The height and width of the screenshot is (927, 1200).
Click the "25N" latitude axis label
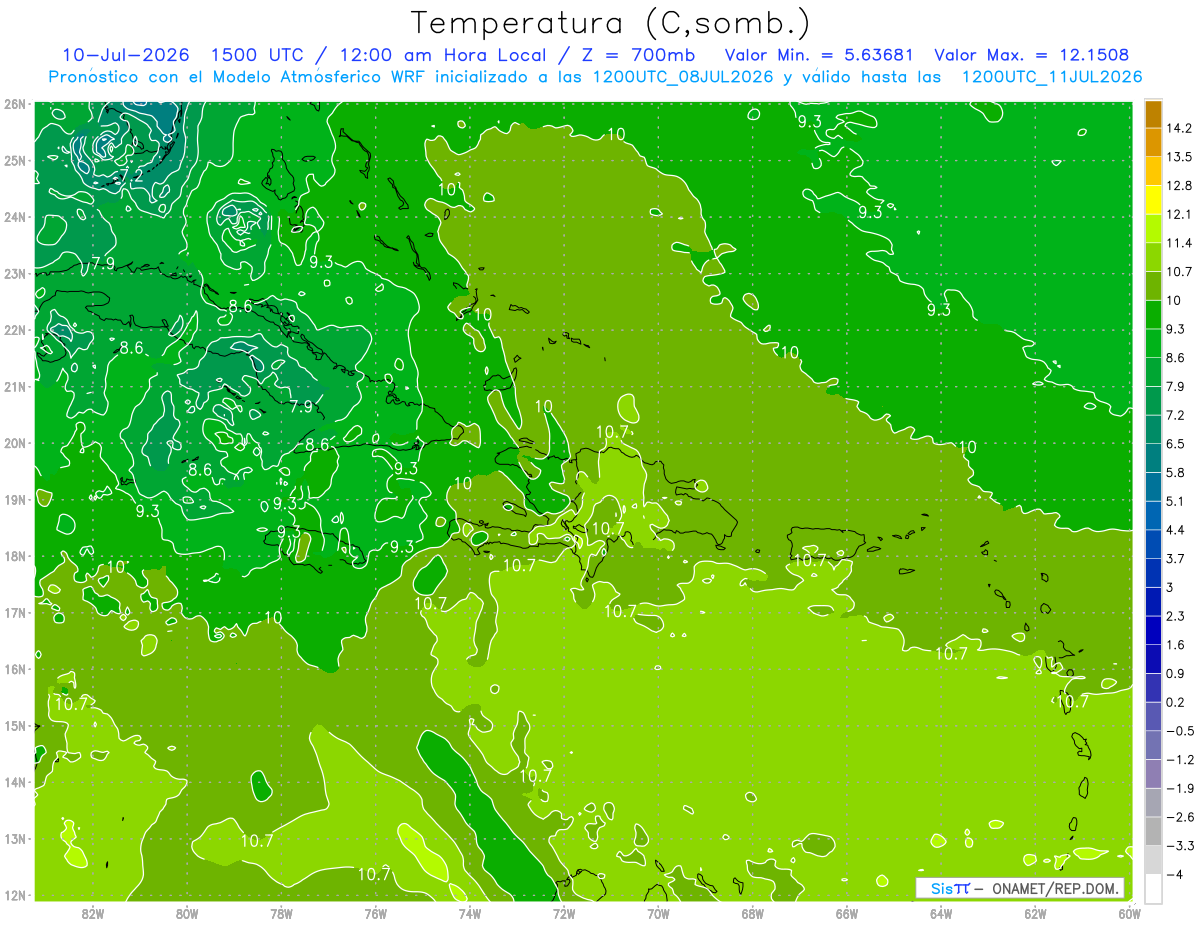pos(14,160)
